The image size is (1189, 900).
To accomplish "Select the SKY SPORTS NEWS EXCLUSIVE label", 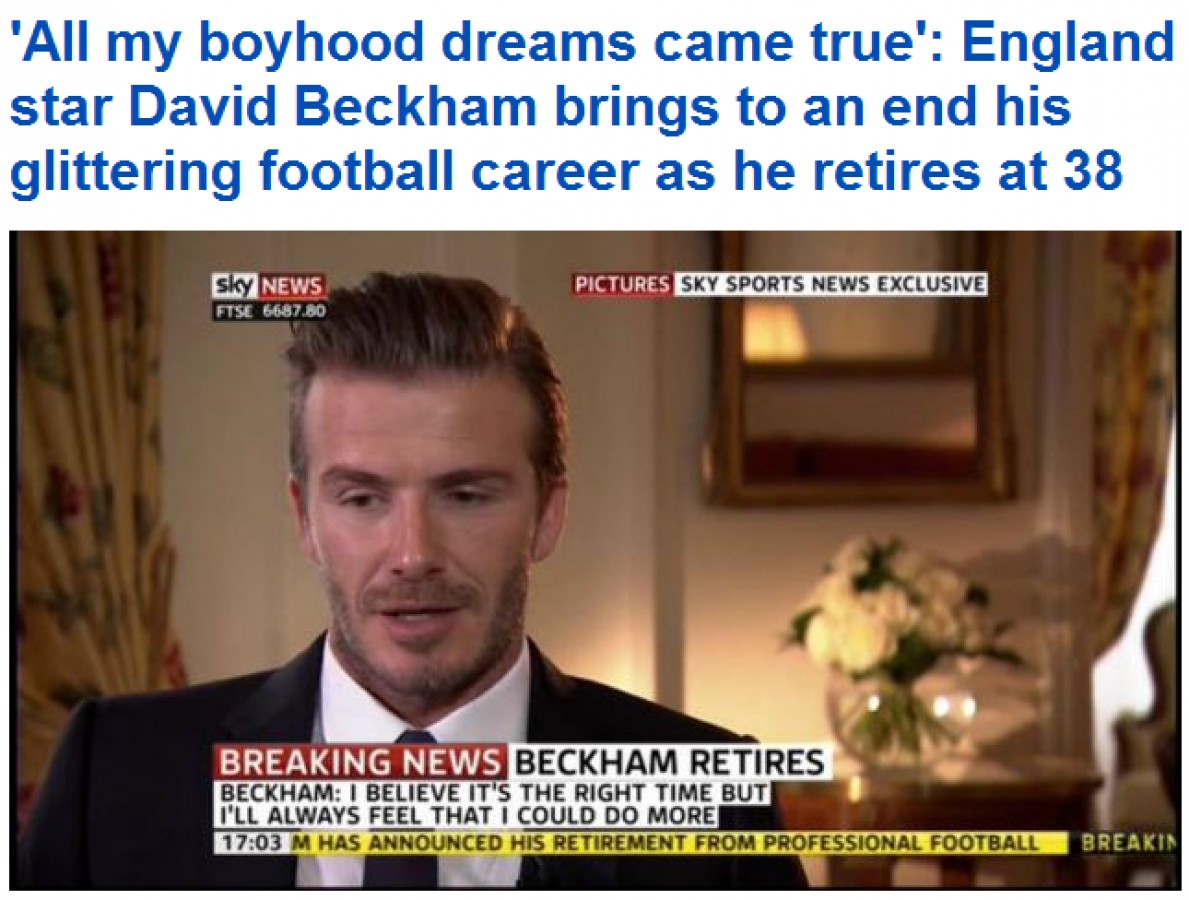I will 831,284.
